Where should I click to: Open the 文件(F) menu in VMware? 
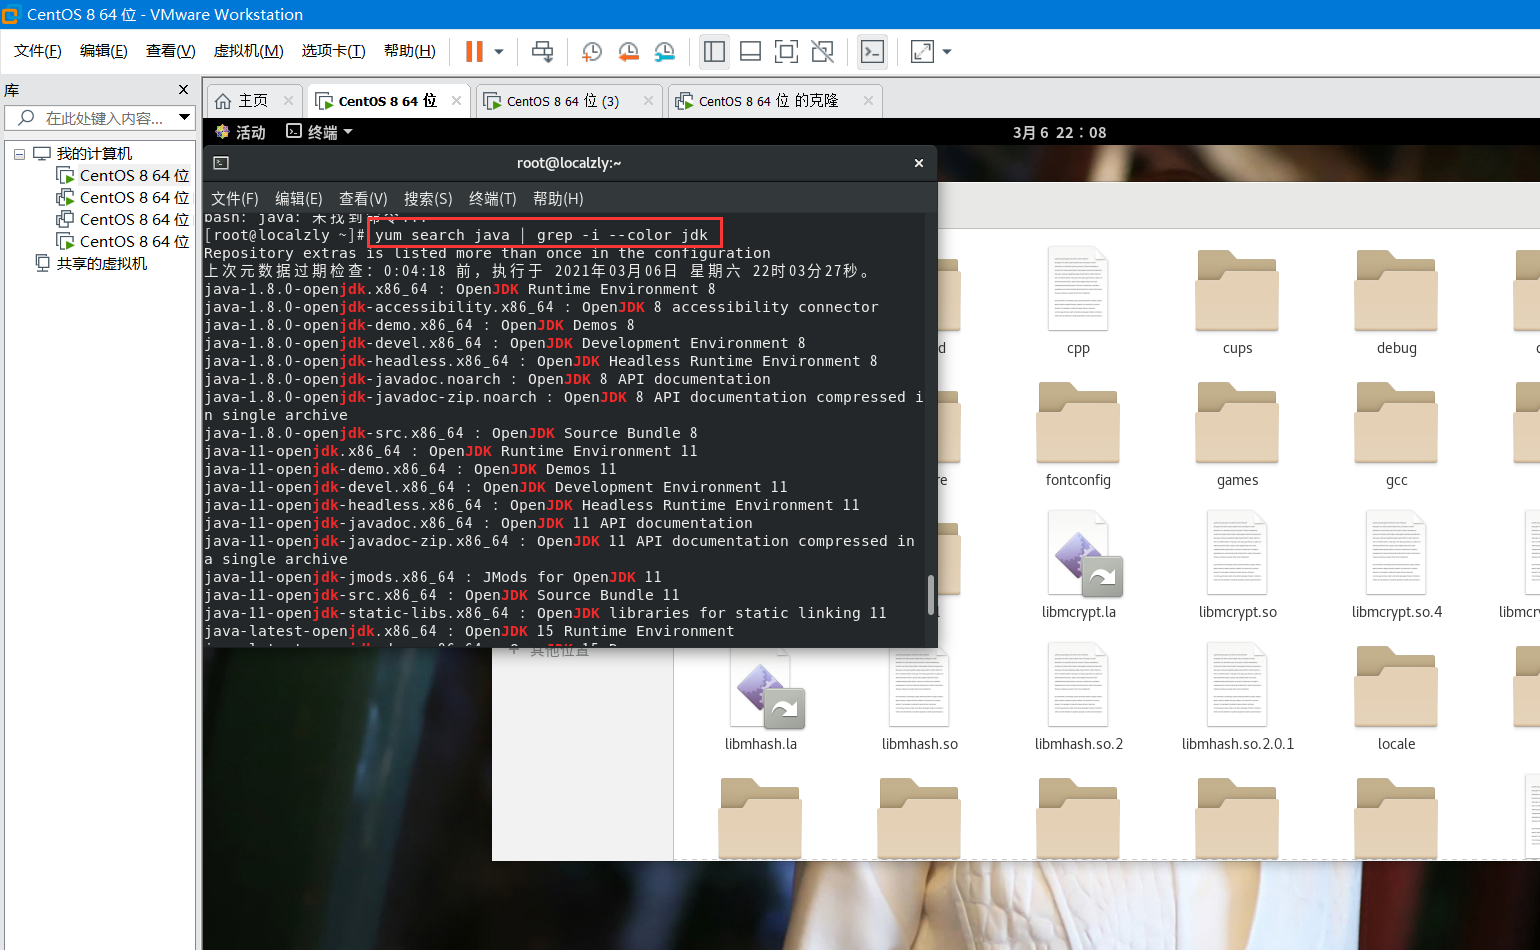pyautogui.click(x=38, y=51)
